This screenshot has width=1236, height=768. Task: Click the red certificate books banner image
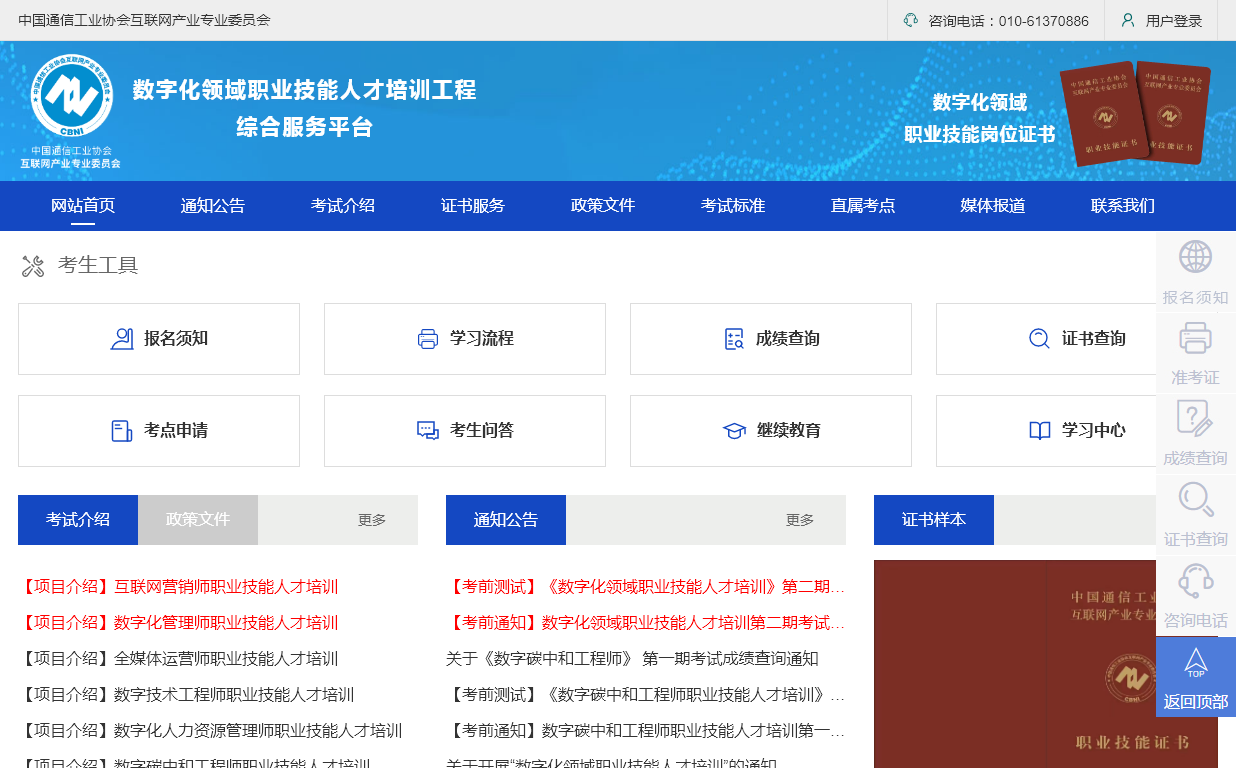click(1136, 113)
